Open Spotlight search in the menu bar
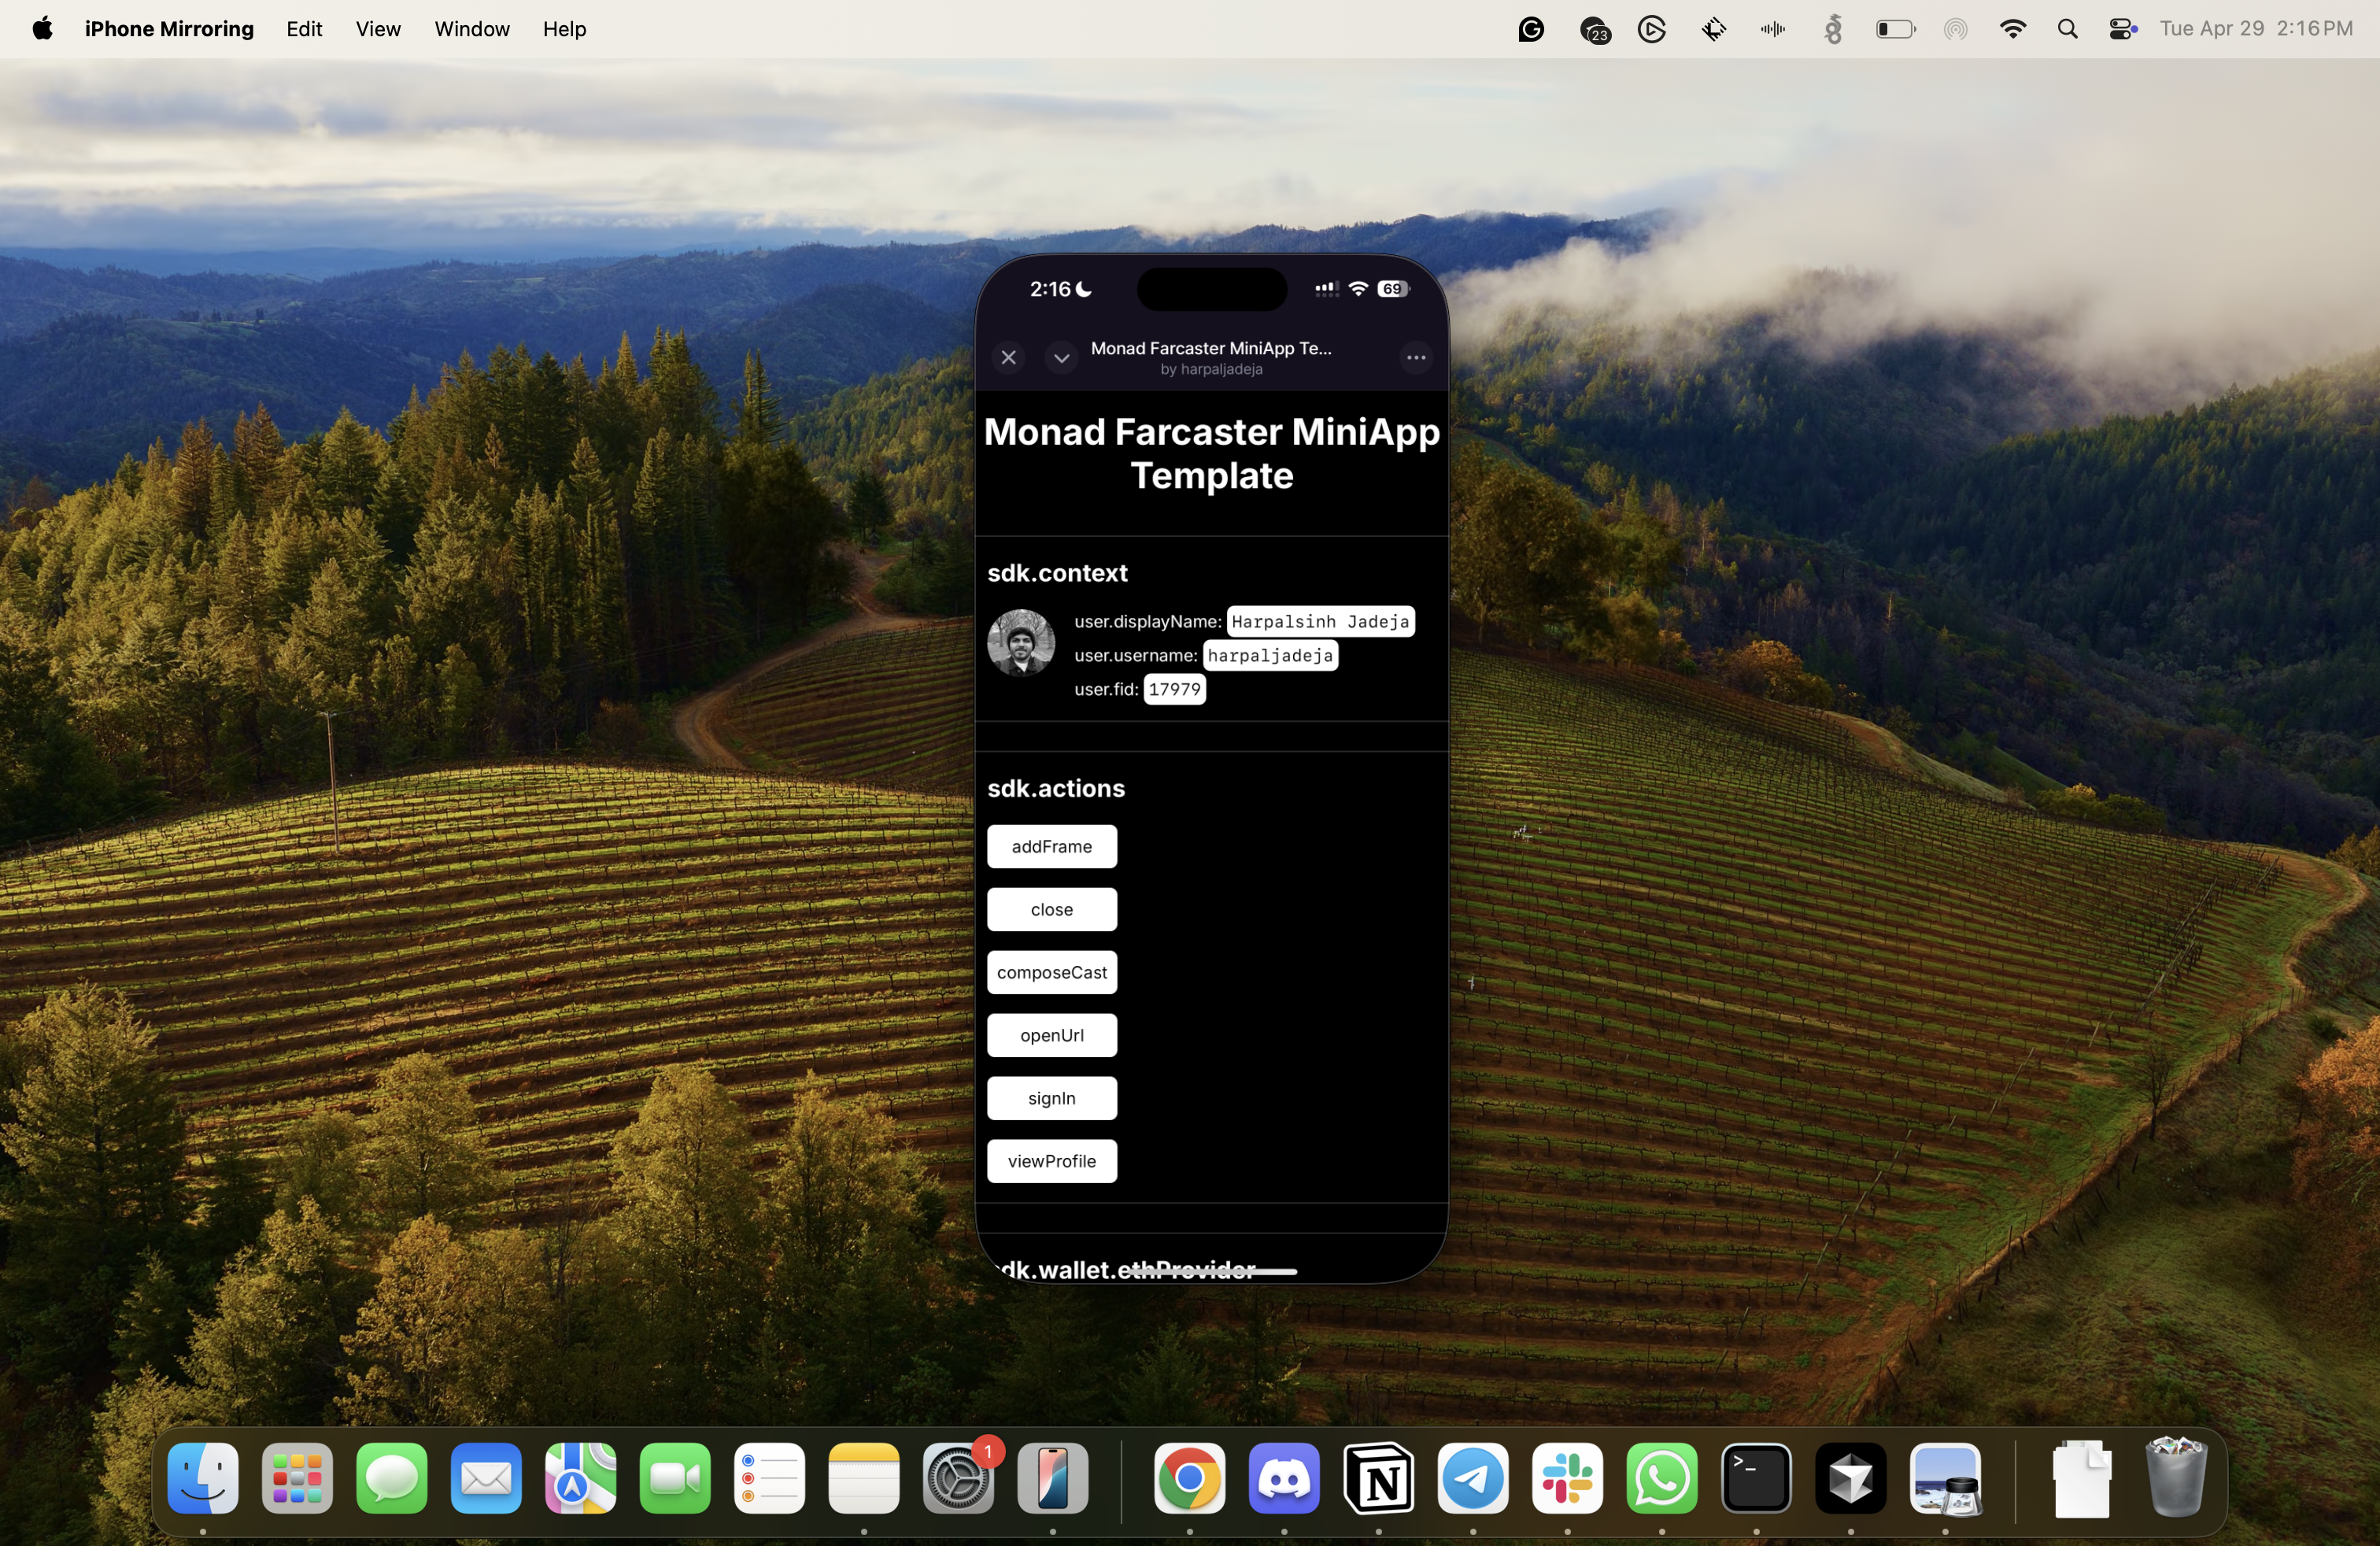 (x=2068, y=28)
